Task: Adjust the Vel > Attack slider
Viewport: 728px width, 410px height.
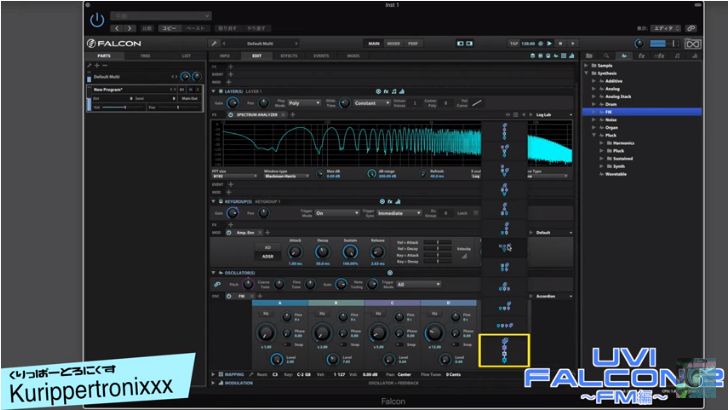Action: coord(437,242)
